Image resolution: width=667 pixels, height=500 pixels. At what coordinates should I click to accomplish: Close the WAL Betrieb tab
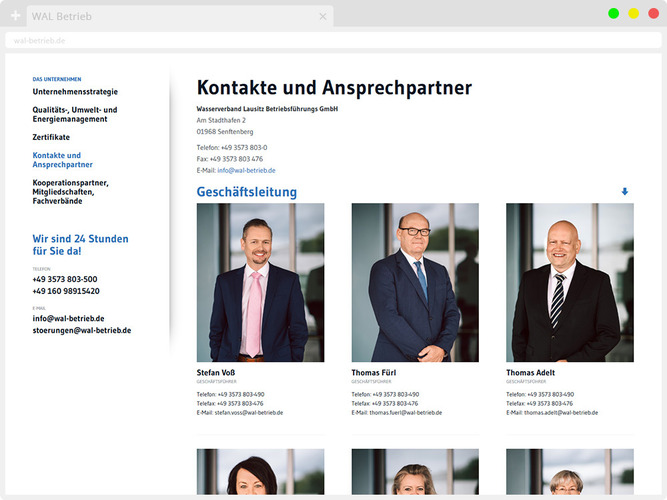[x=322, y=16]
